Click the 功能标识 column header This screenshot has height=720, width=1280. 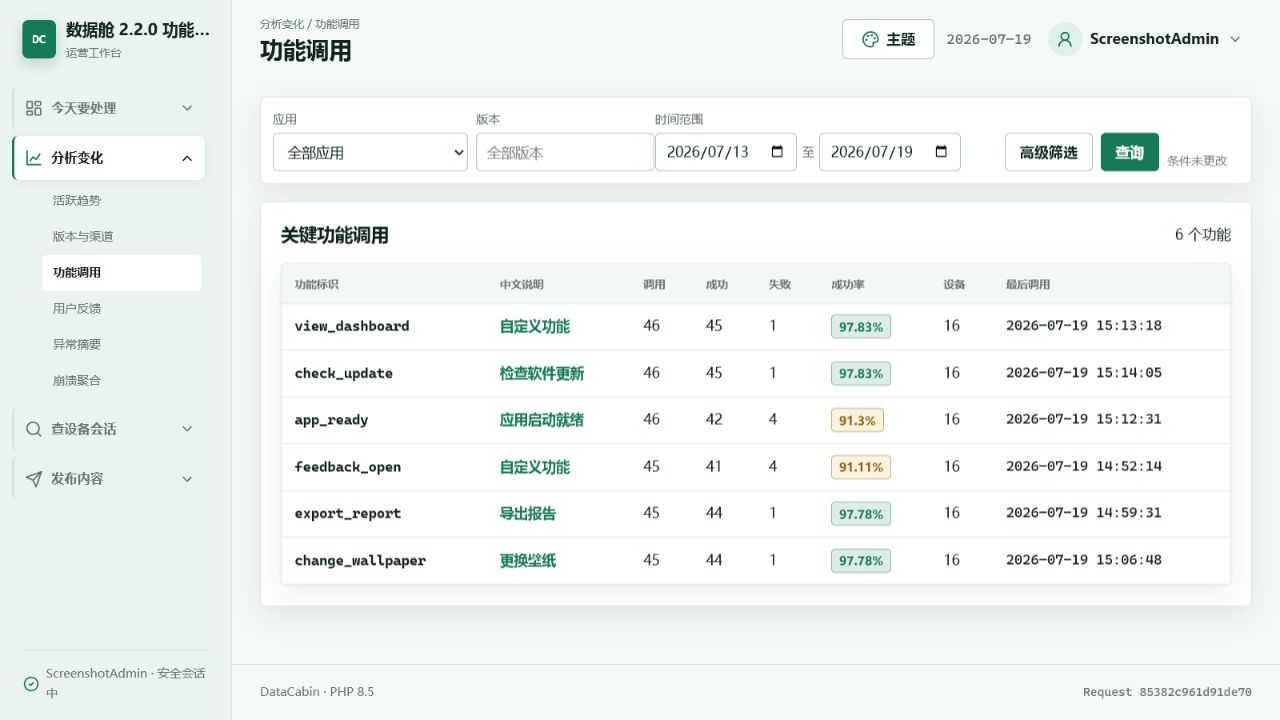pyautogui.click(x=317, y=285)
